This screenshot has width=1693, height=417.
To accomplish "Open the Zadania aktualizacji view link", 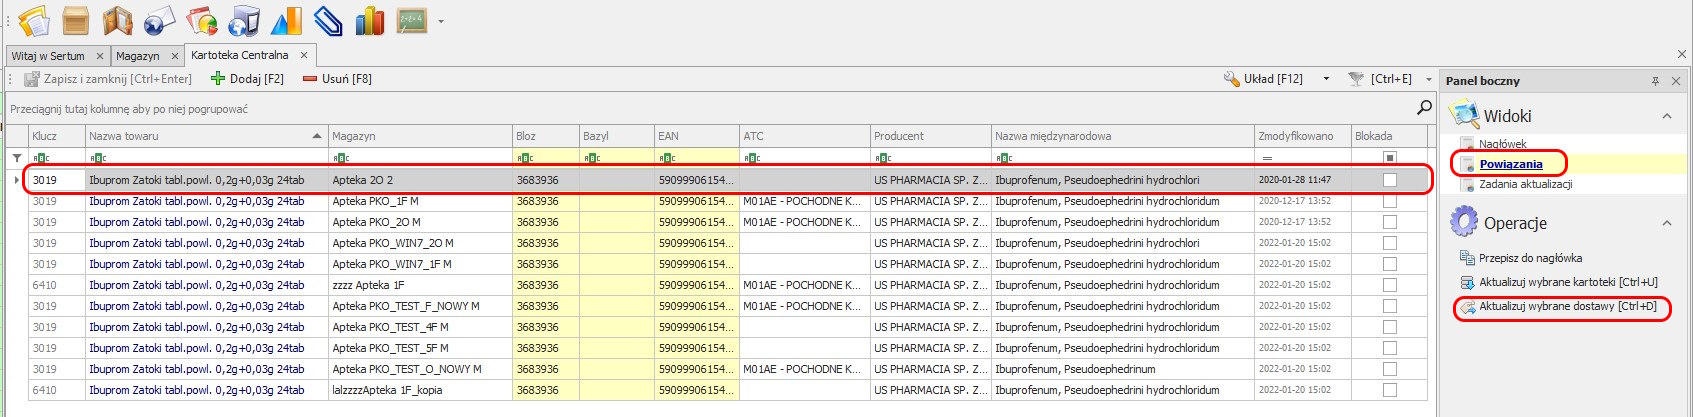I will click(x=1525, y=184).
